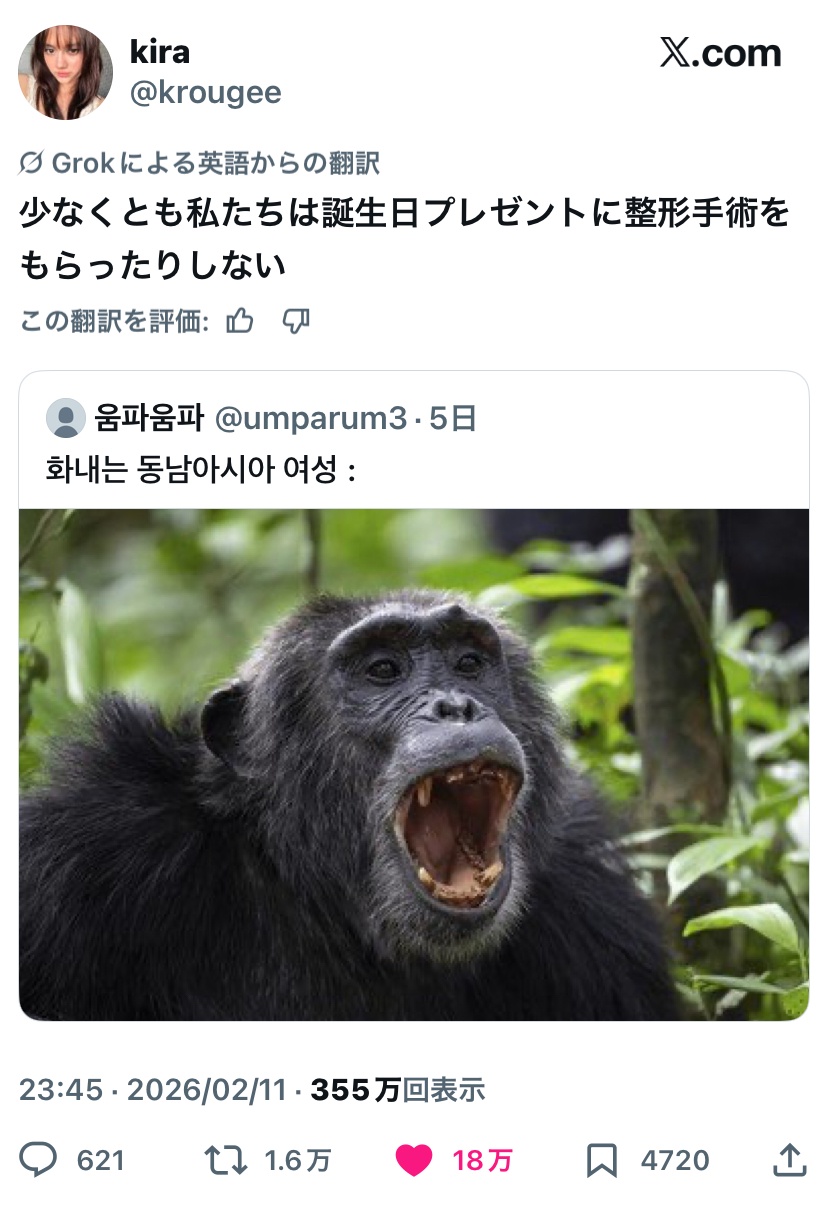The height and width of the screenshot is (1210, 828).
Task: Rate translation with thumbs down icon
Action: (x=296, y=321)
